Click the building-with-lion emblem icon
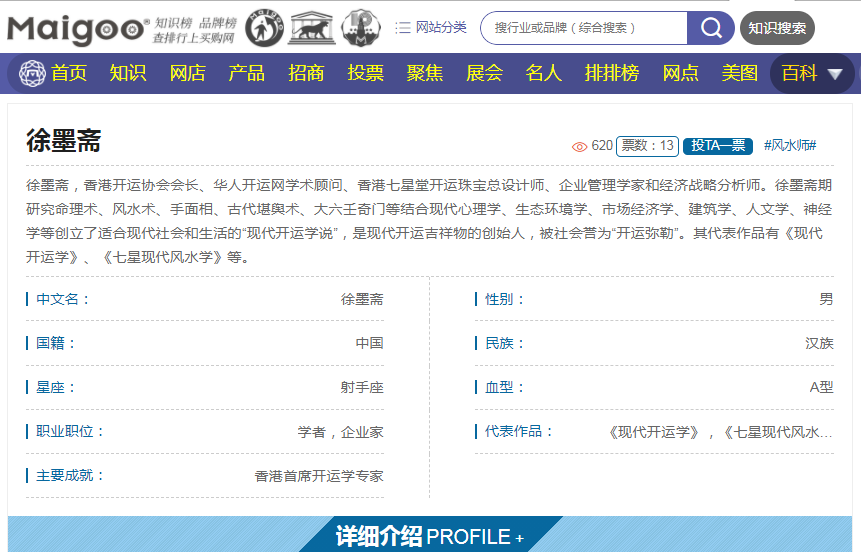This screenshot has width=861, height=552. tap(312, 28)
